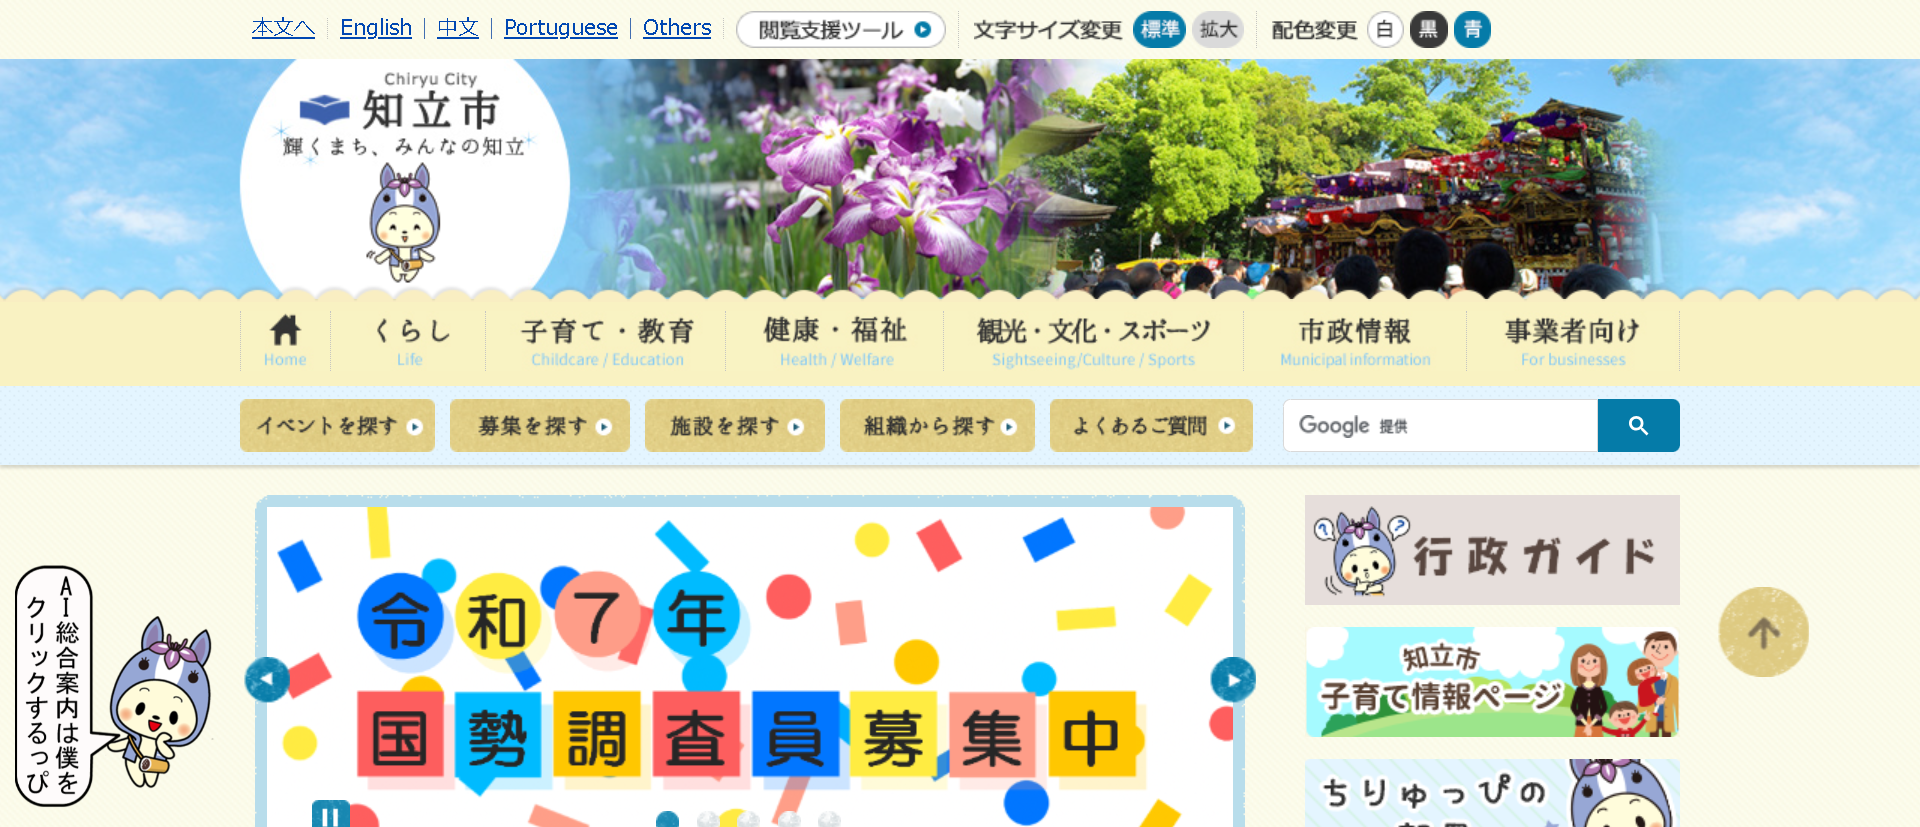The image size is (1920, 827).
Task: Expand the イベントを探す menu
Action: pos(338,426)
